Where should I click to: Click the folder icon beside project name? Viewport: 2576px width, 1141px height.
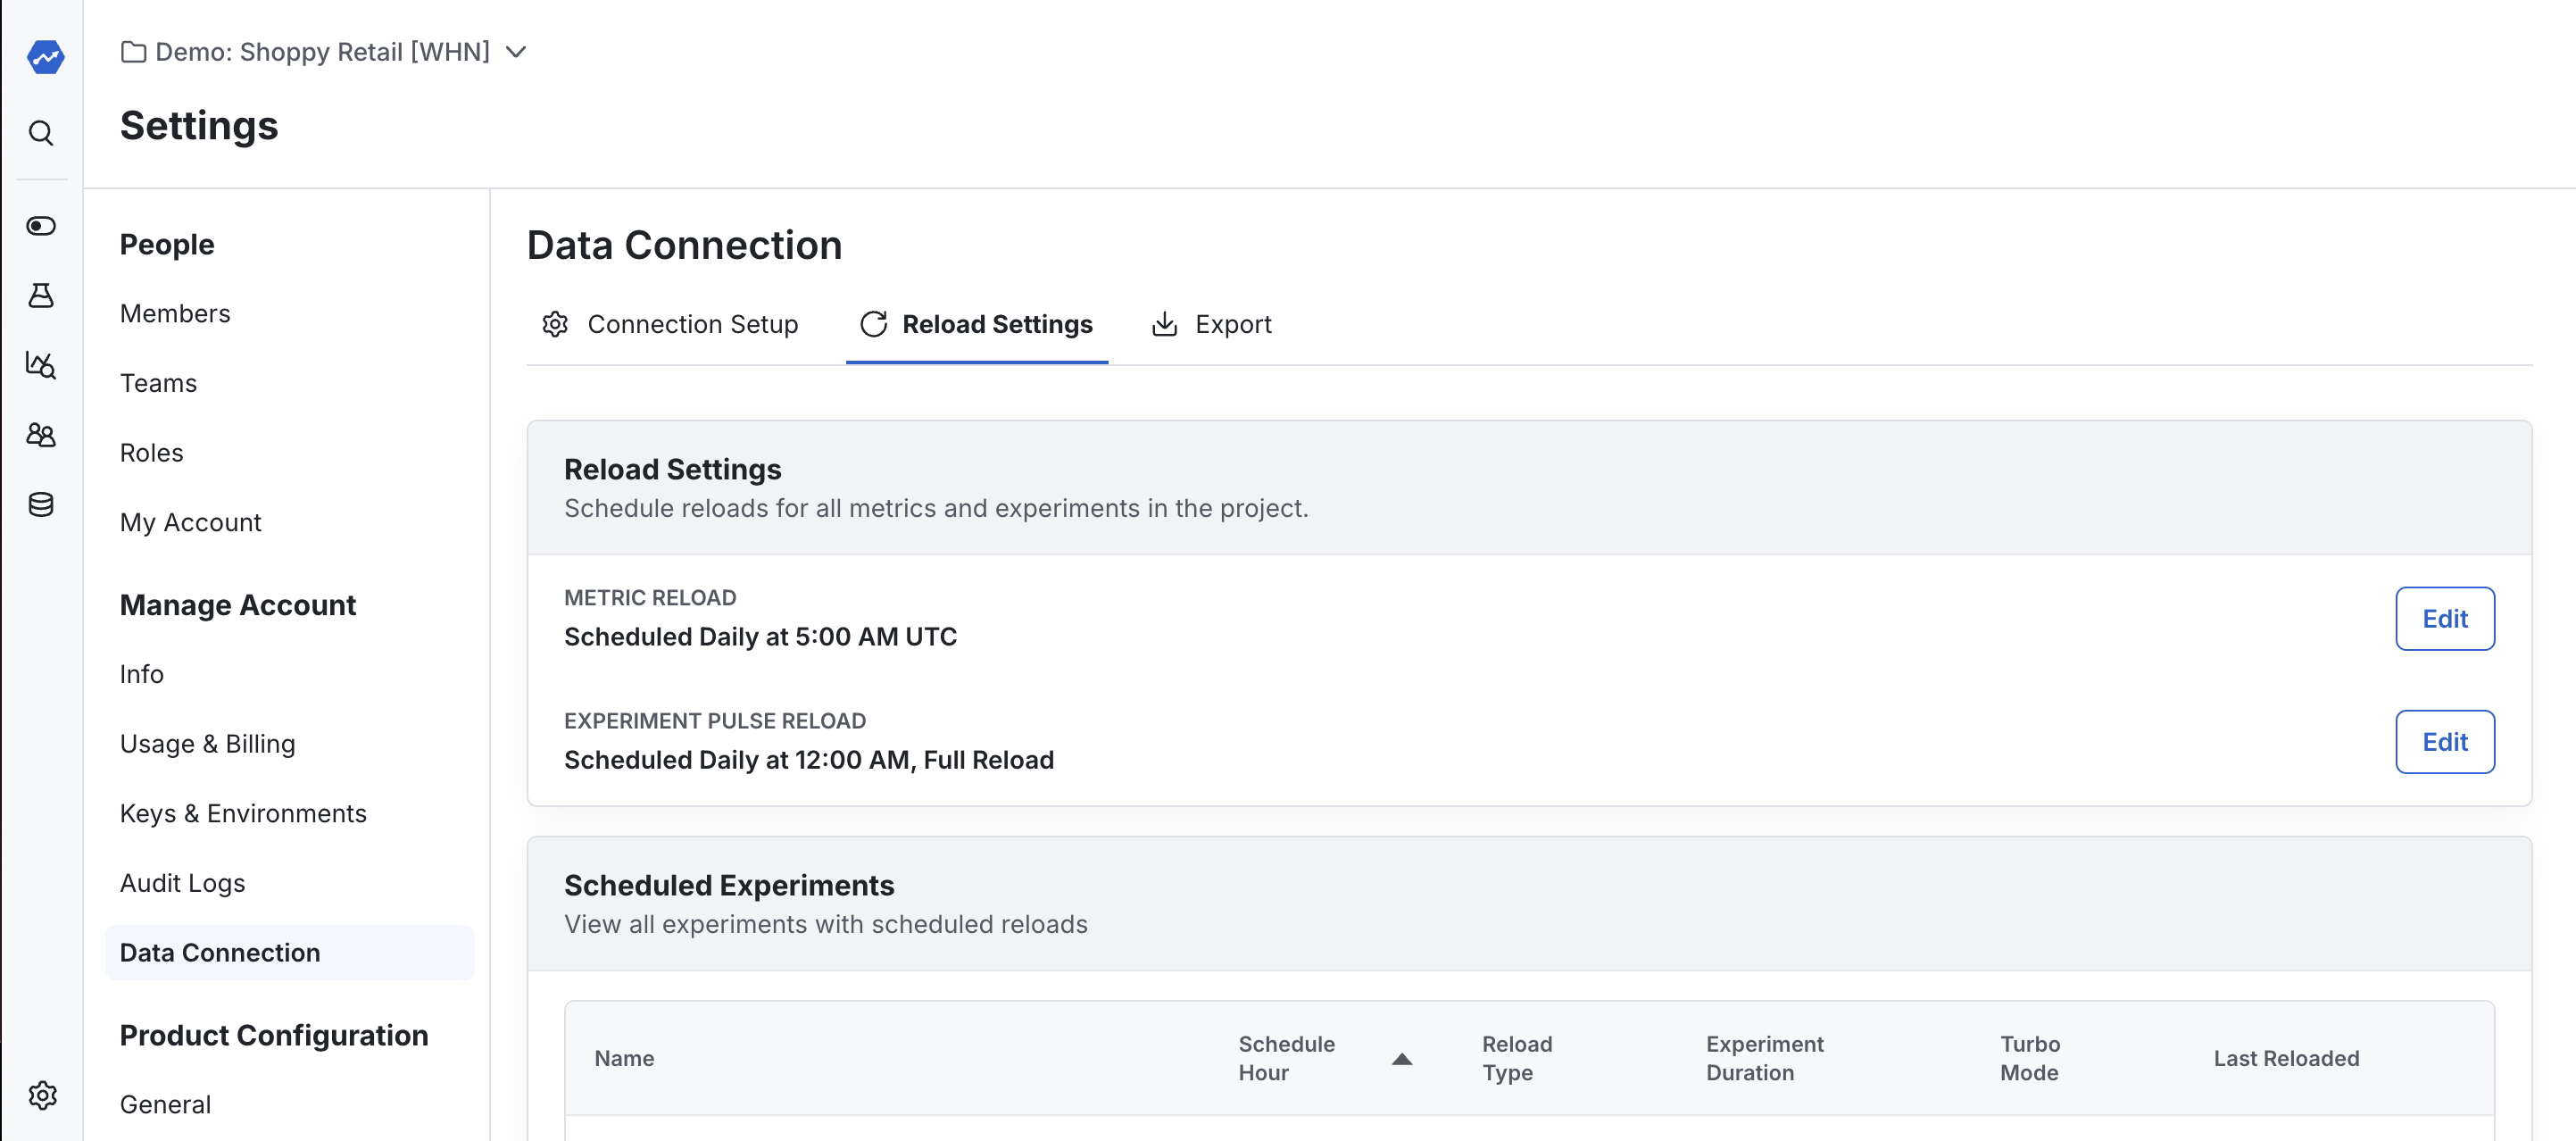tap(133, 51)
